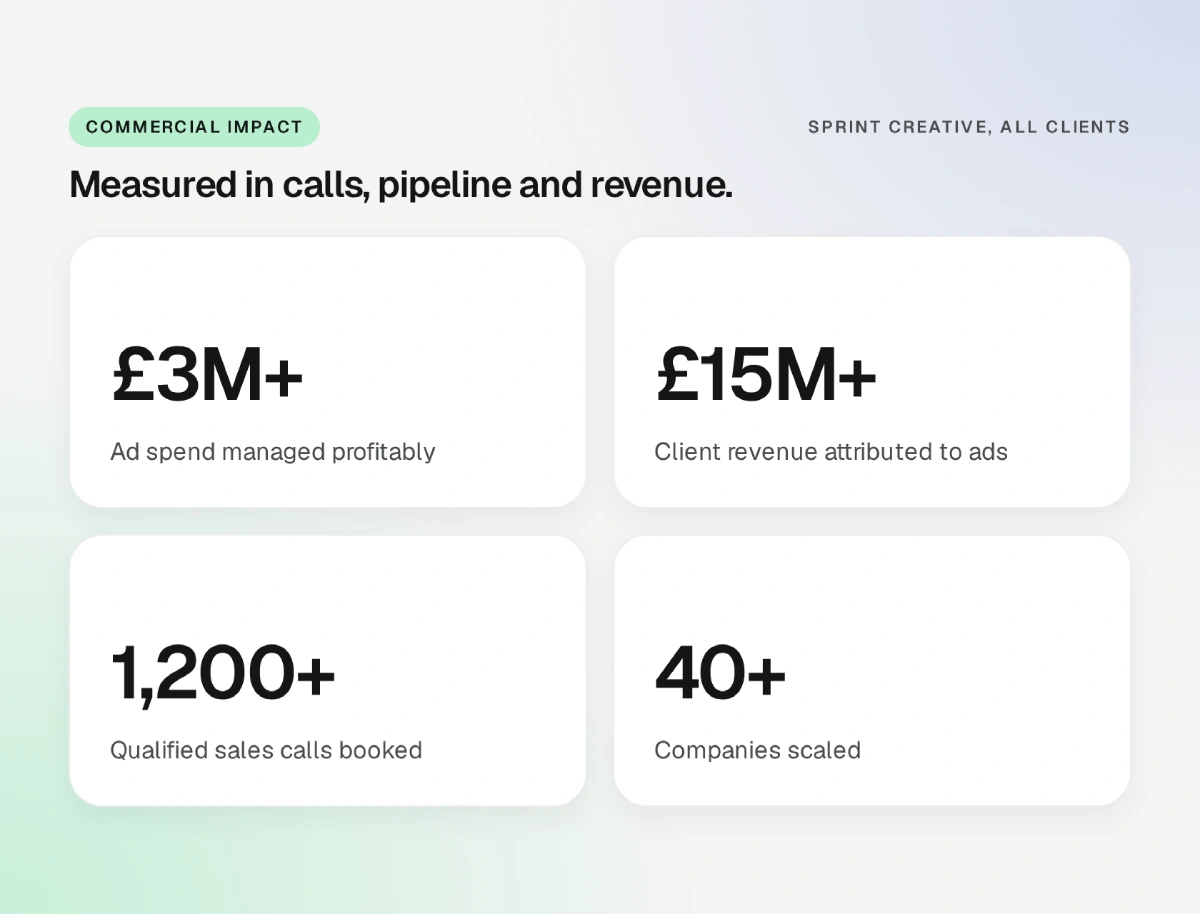Select the SPRINT CREATIVE, ALL CLIENTS label
This screenshot has width=1200, height=914.
coord(969,127)
